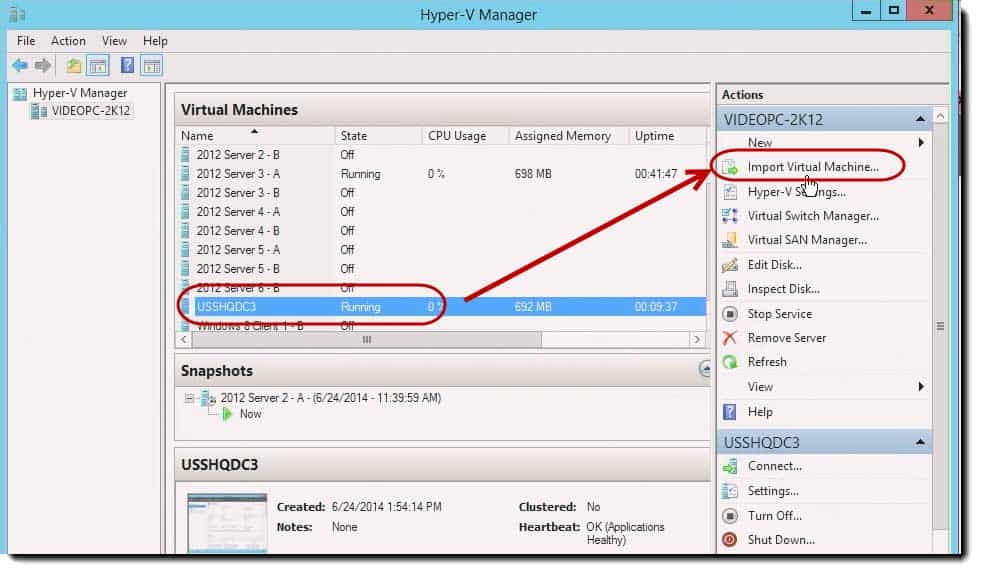
Task: Select the 2012 Server 3 - B row
Action: click(442, 193)
